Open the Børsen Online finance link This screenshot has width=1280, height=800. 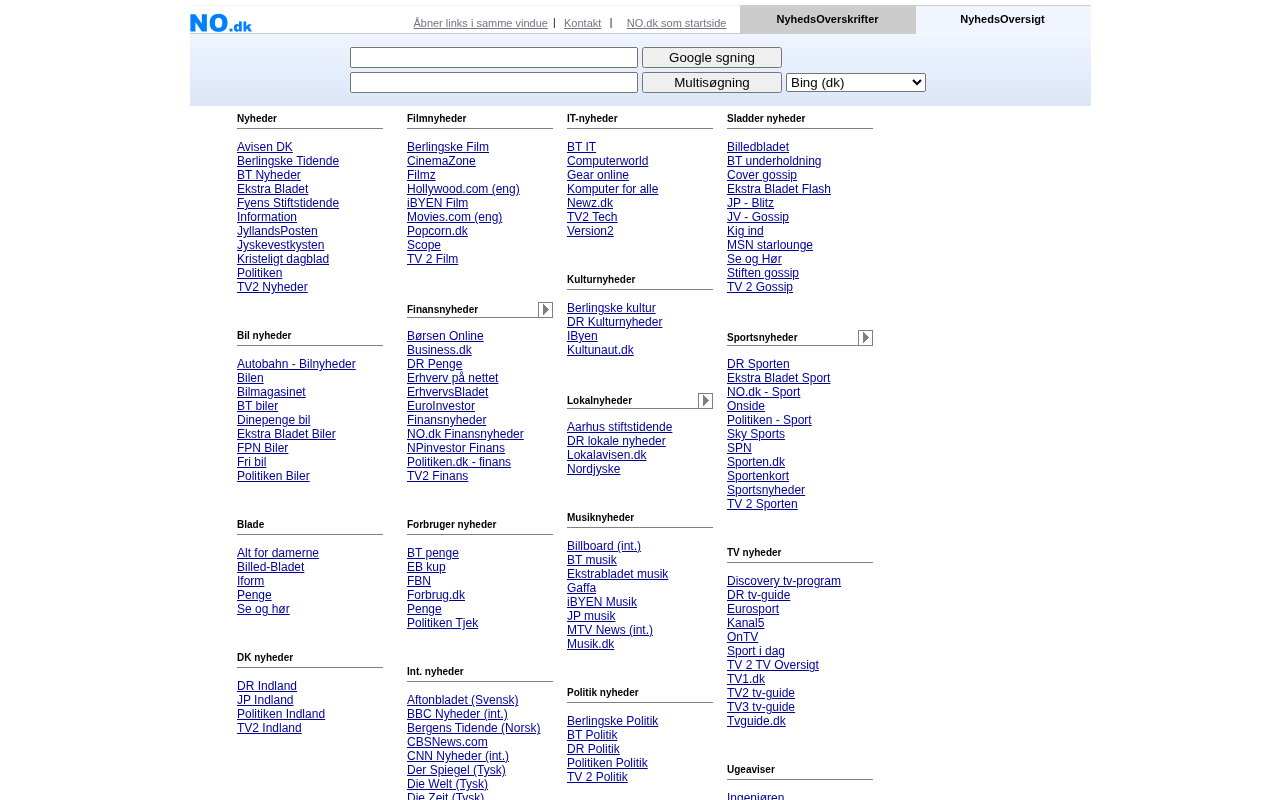(445, 336)
